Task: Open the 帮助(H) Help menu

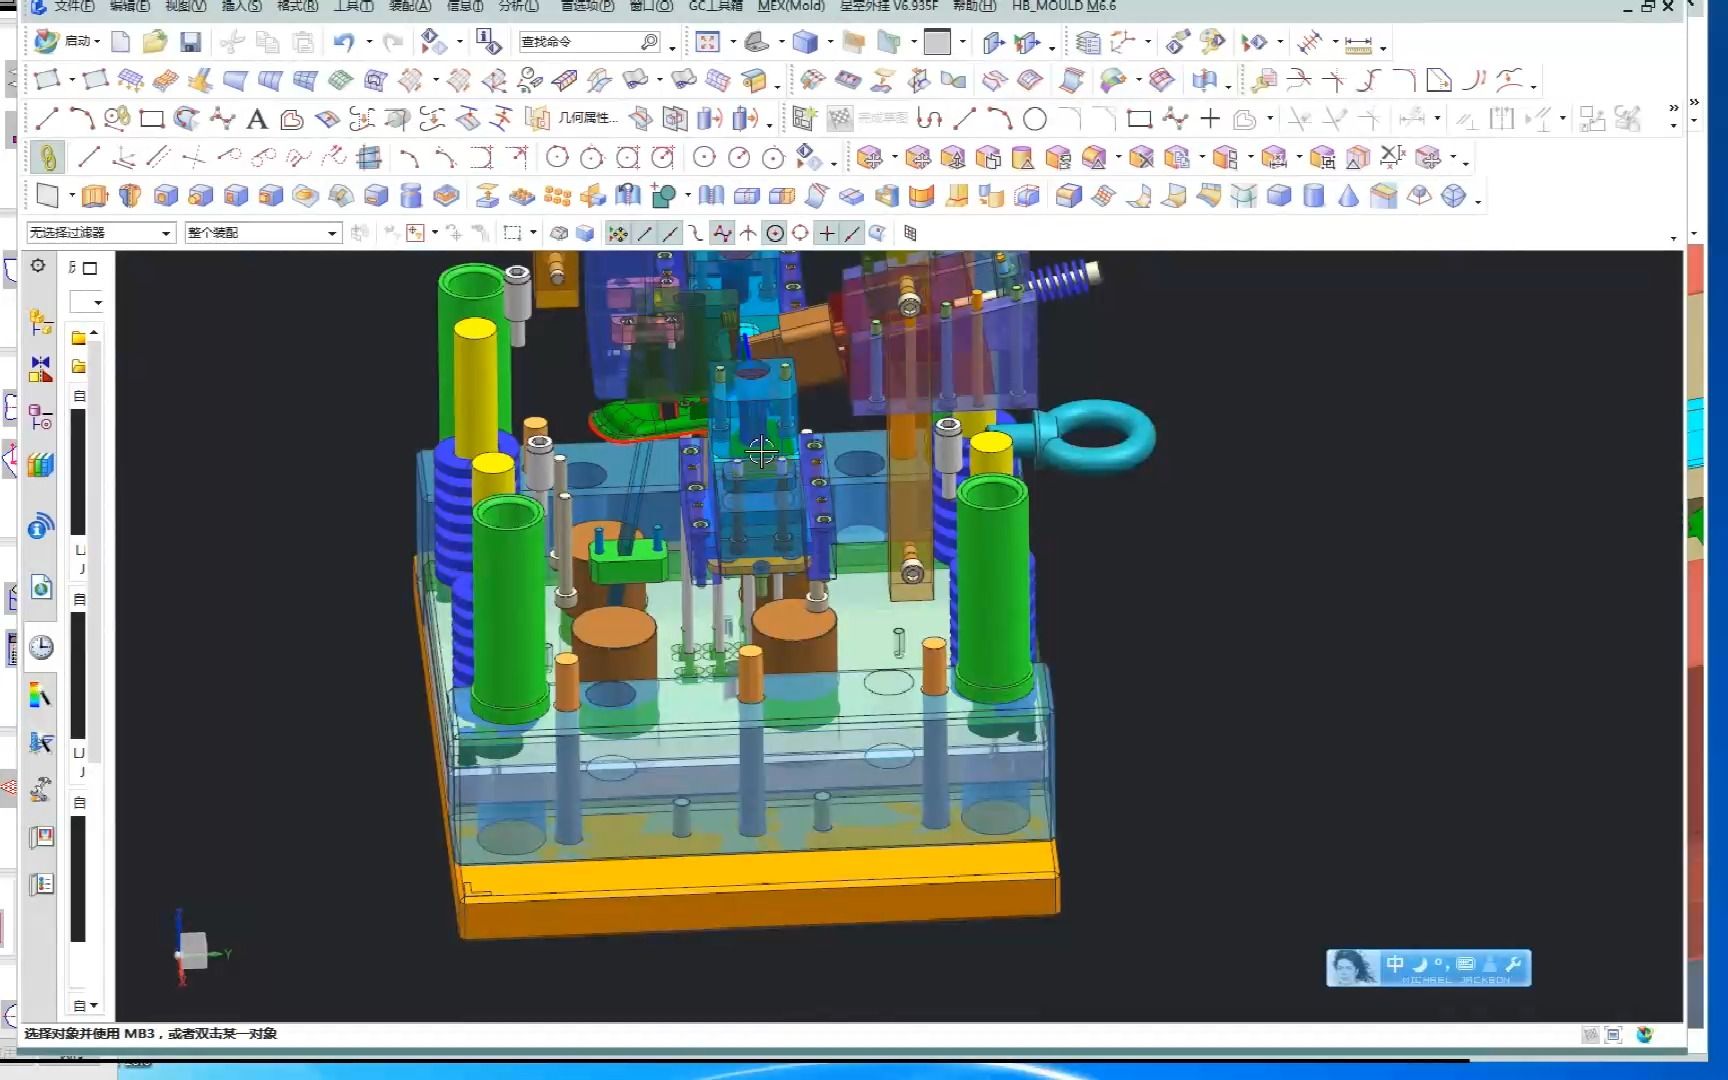Action: click(974, 6)
